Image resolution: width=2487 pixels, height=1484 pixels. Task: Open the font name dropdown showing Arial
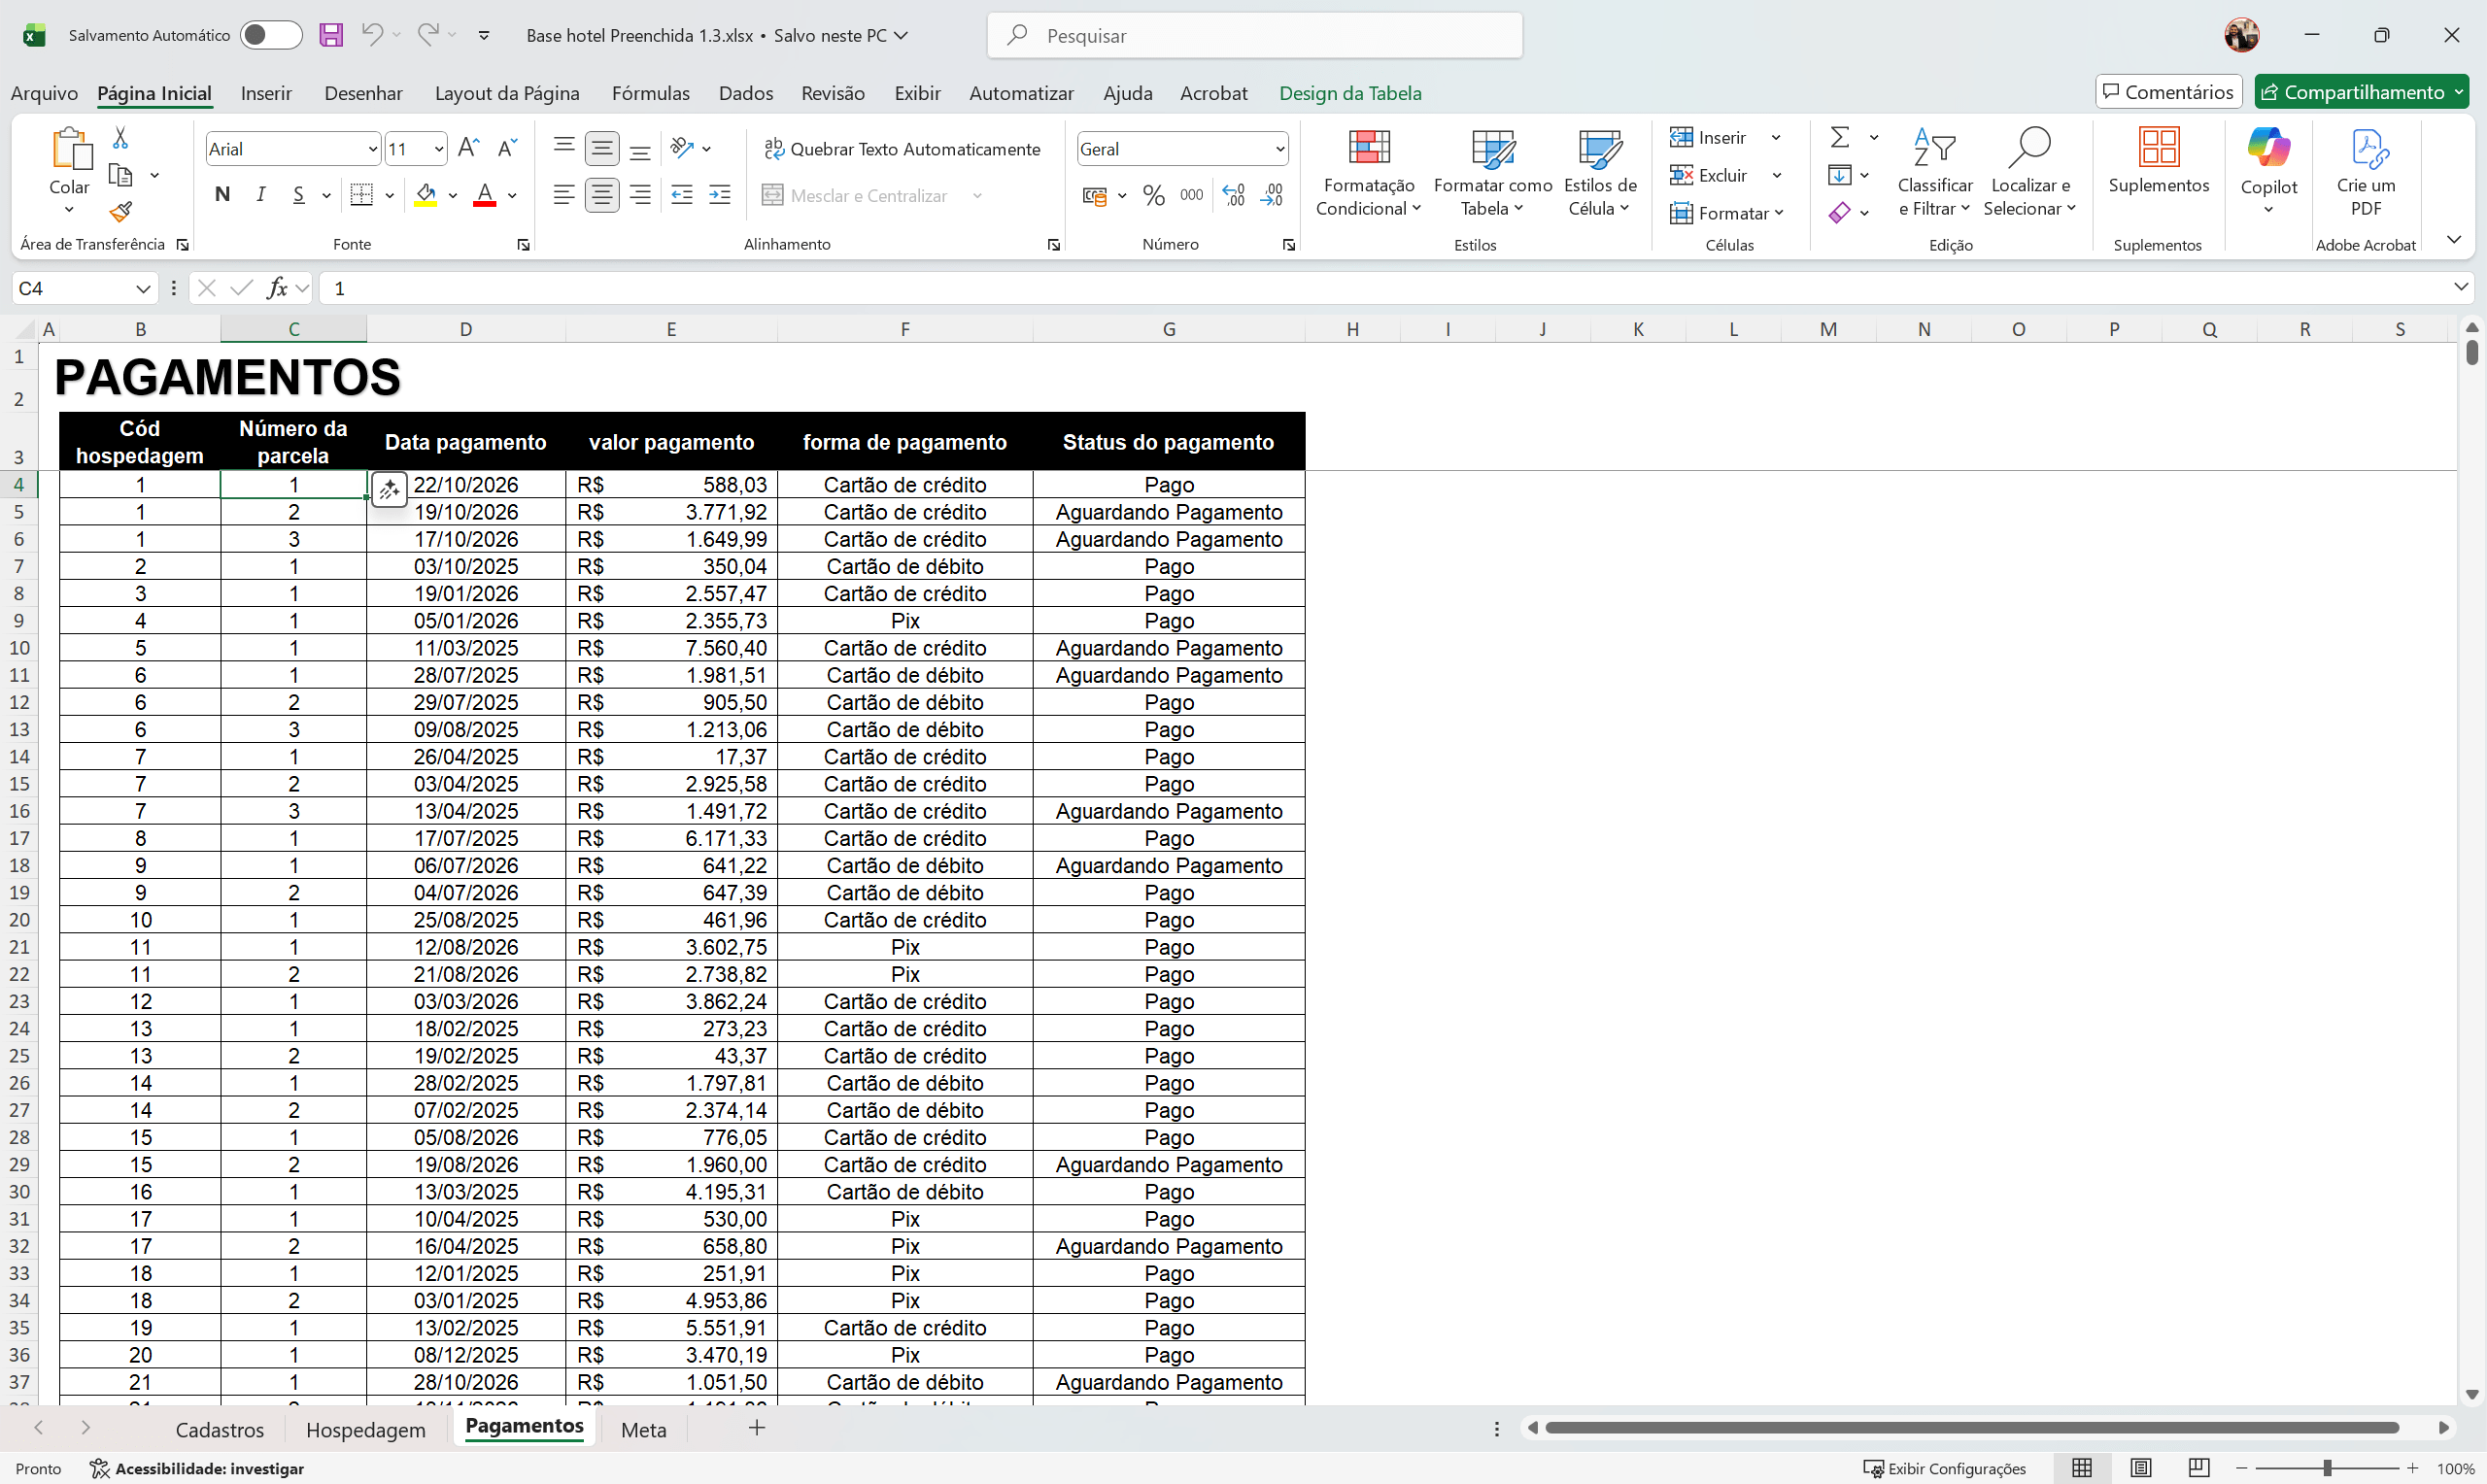372,149
